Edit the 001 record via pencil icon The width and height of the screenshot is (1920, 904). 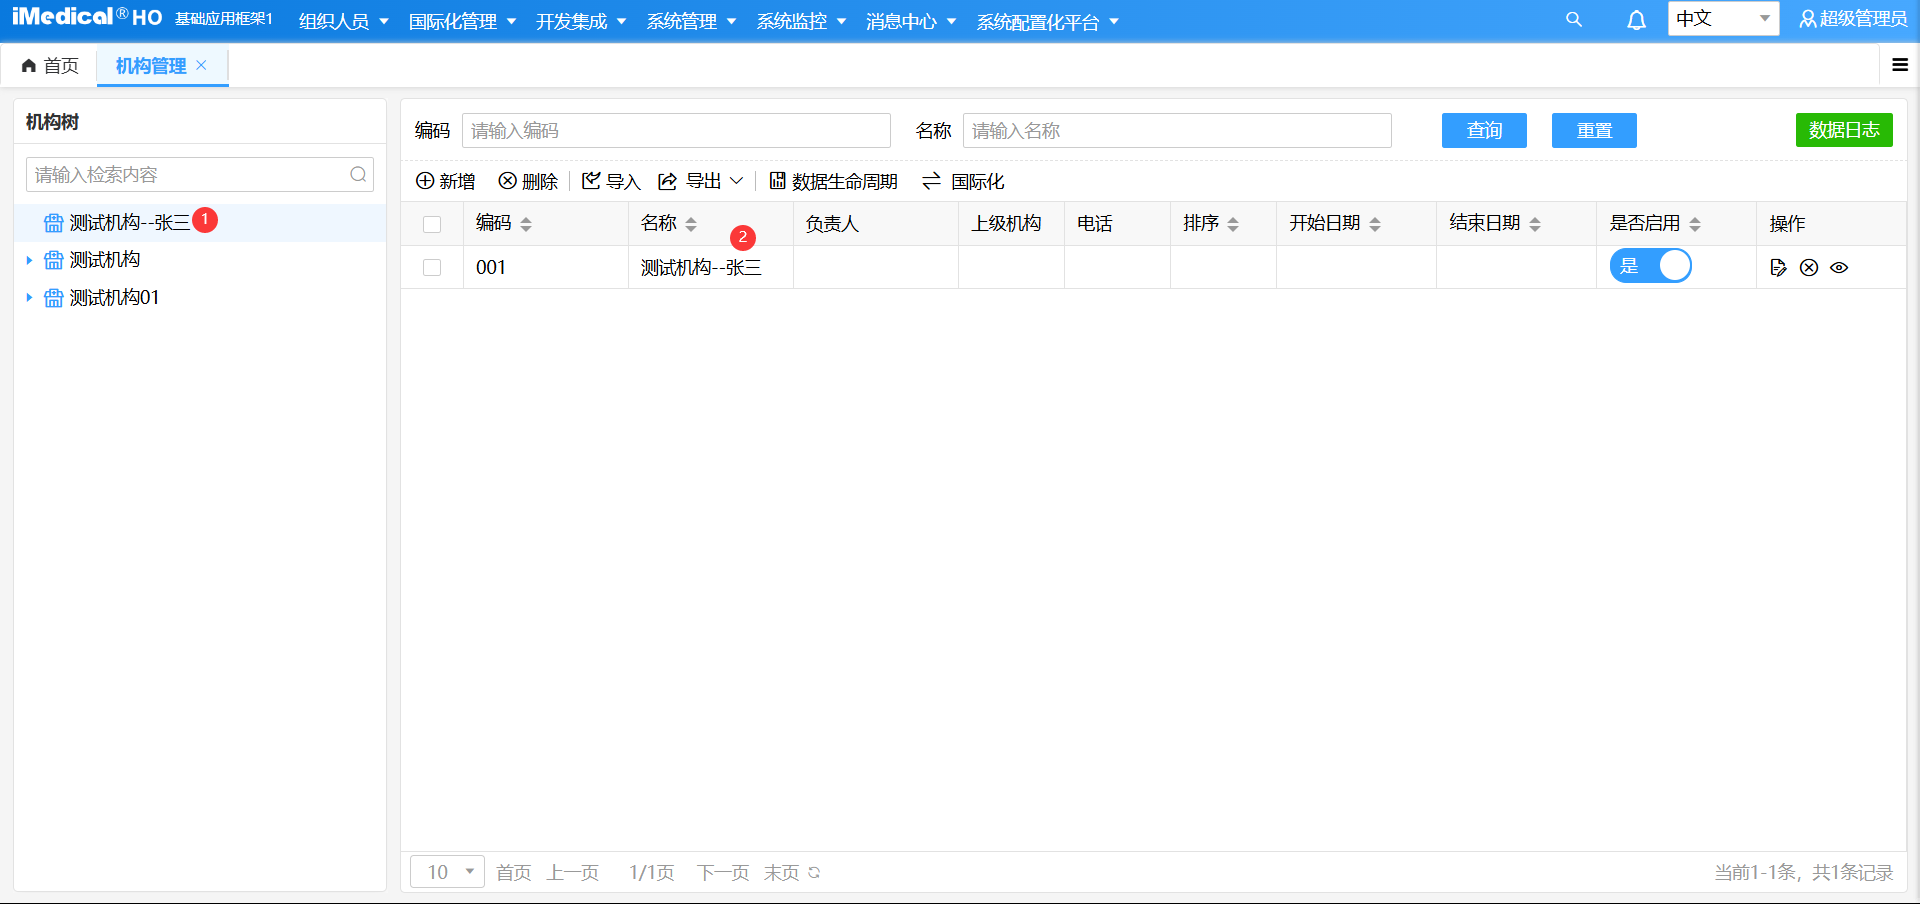pos(1779,267)
